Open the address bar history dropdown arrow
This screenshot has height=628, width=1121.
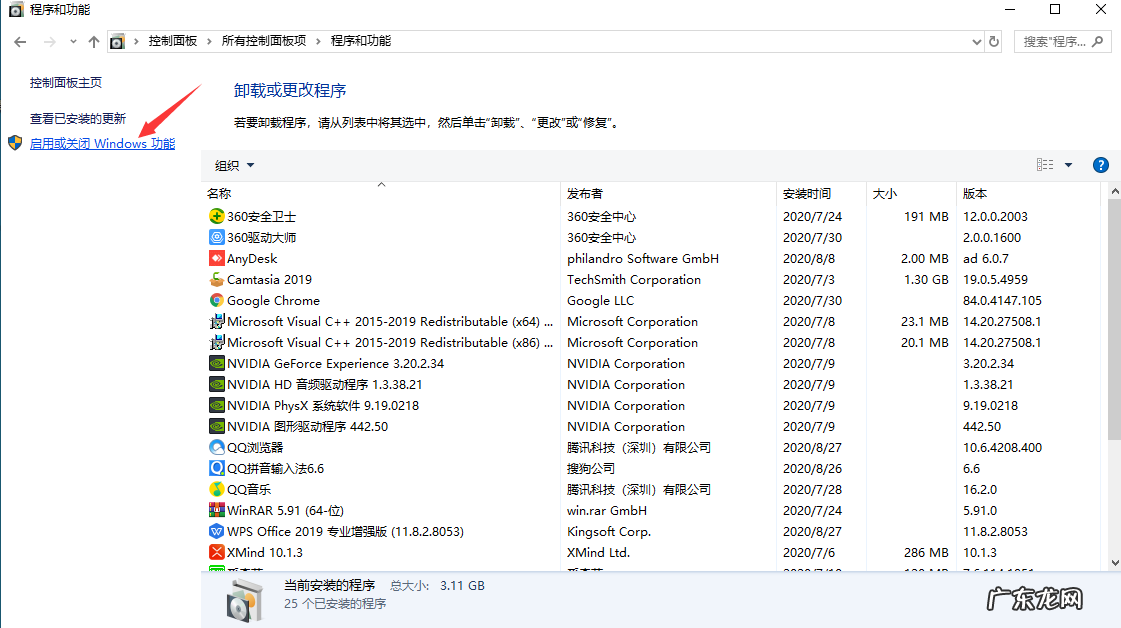tap(977, 41)
